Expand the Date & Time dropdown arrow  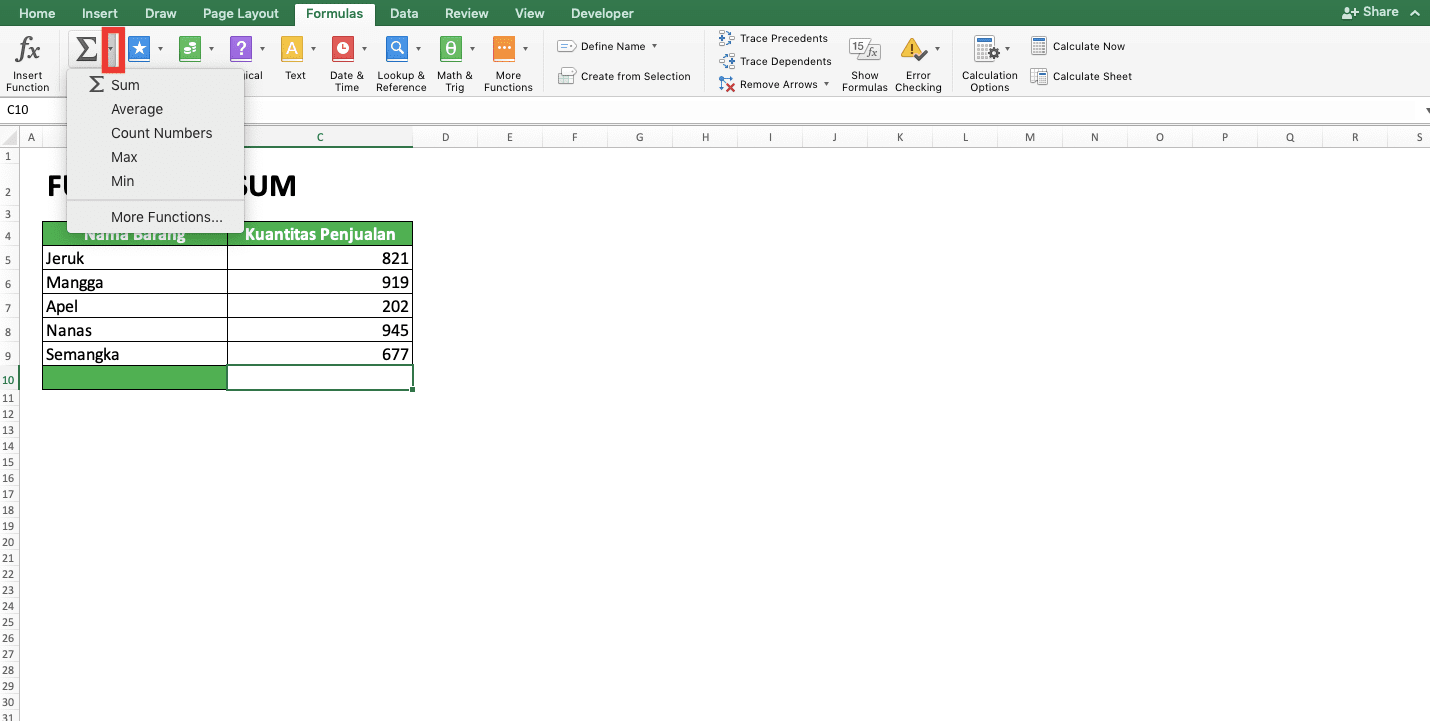(x=365, y=48)
